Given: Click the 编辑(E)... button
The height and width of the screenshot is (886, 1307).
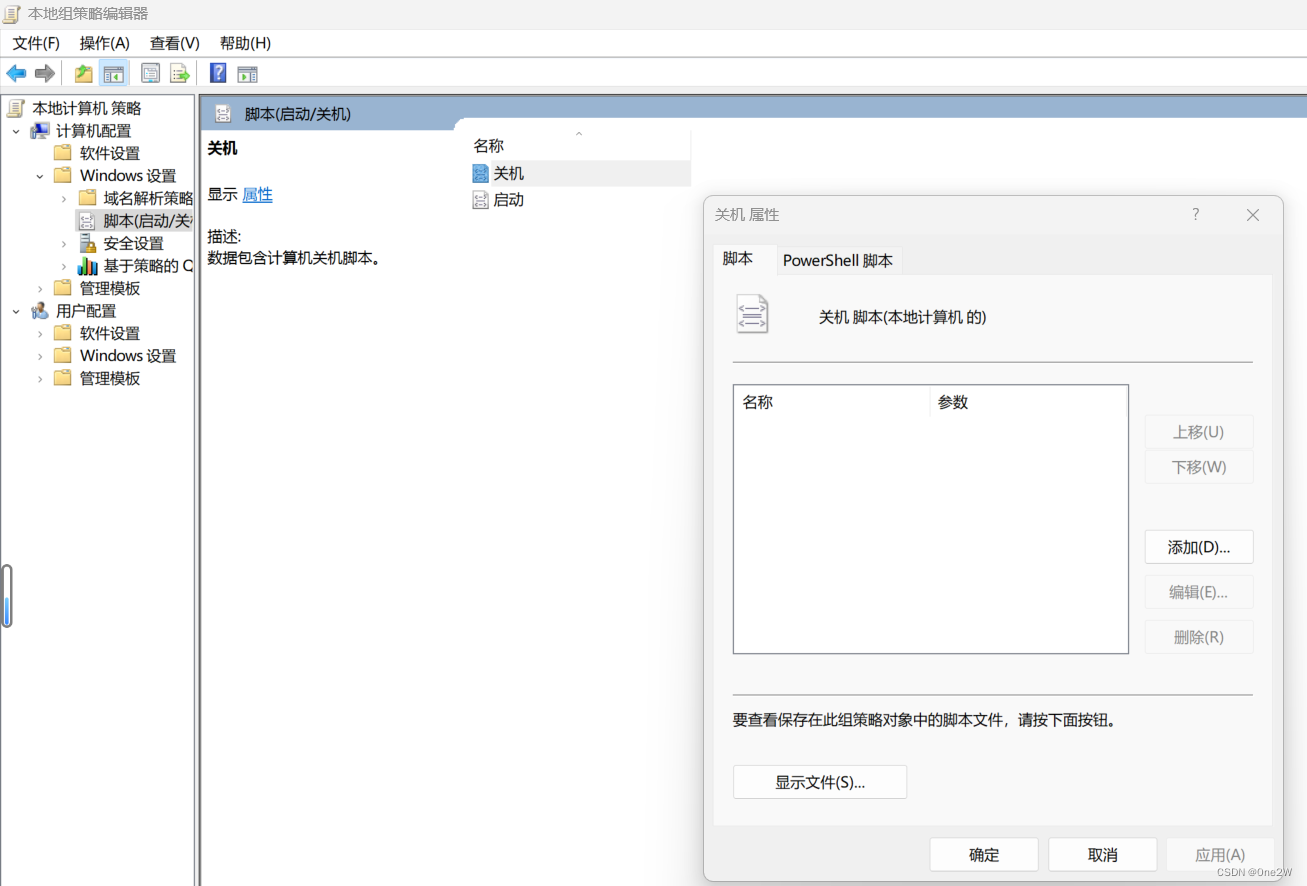Looking at the screenshot, I should pos(1199,592).
